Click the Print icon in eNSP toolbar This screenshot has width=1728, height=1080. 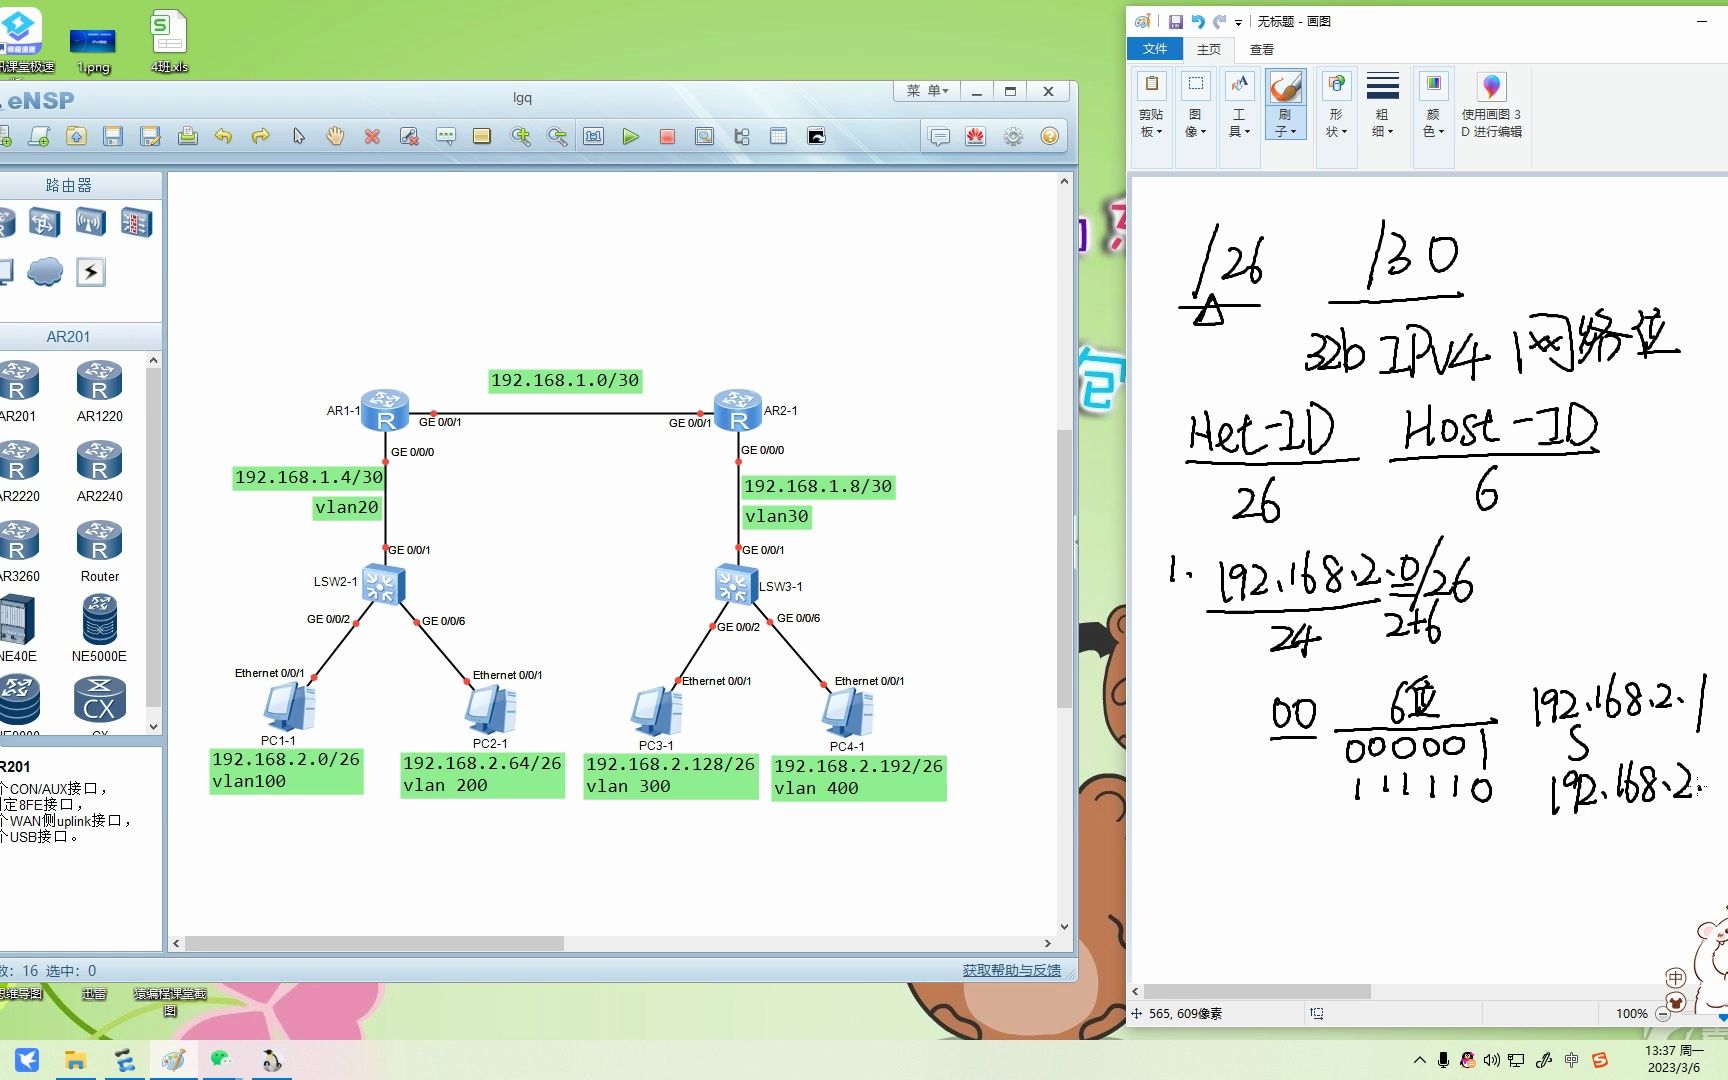(187, 136)
